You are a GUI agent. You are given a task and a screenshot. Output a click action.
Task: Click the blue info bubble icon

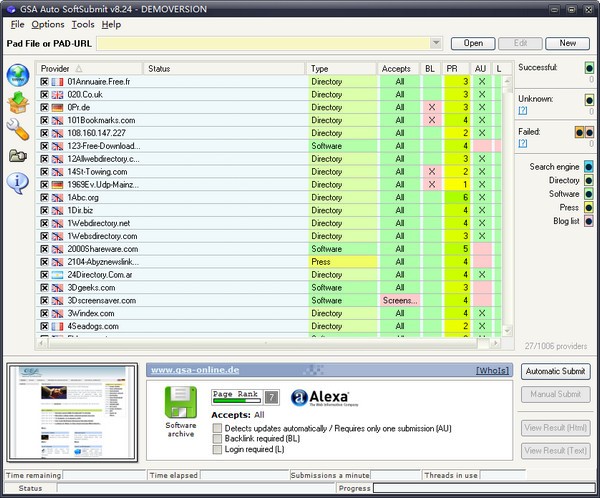coord(18,181)
